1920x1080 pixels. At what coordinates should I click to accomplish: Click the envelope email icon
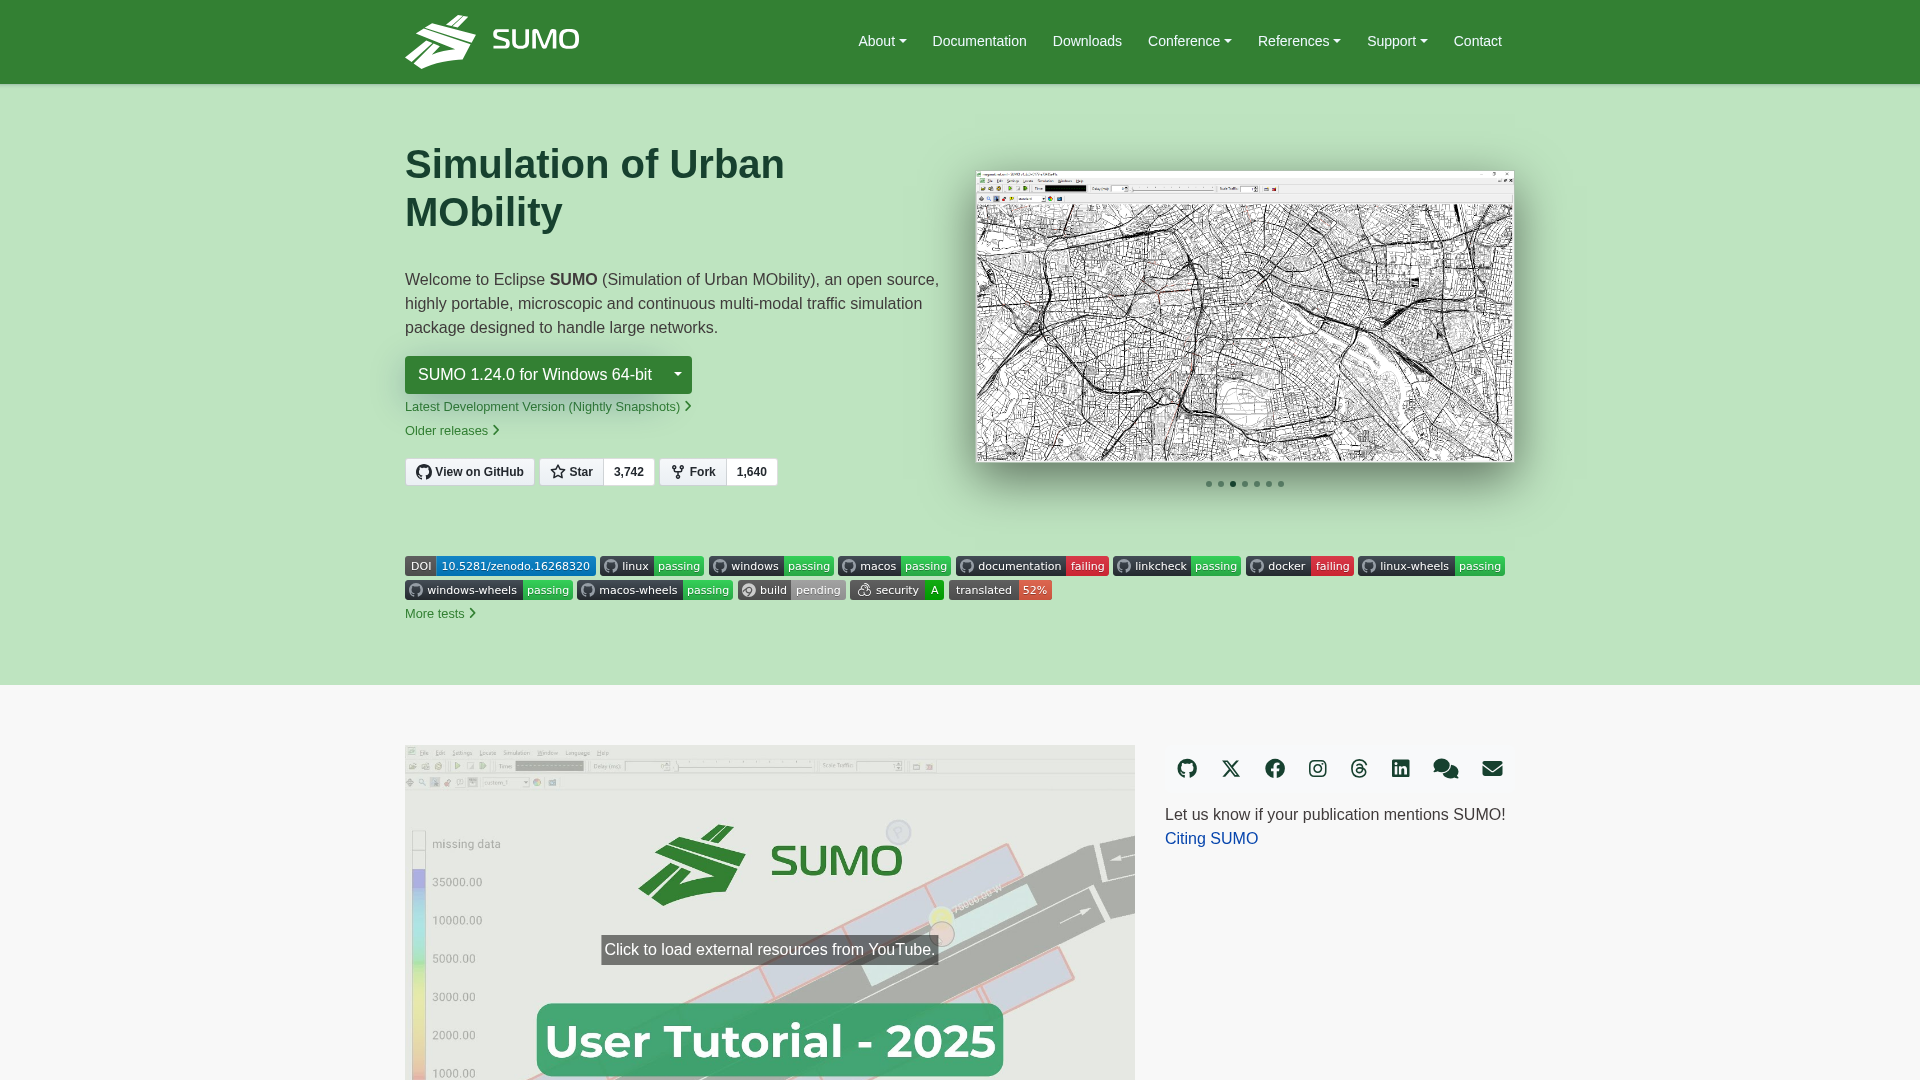[1492, 768]
